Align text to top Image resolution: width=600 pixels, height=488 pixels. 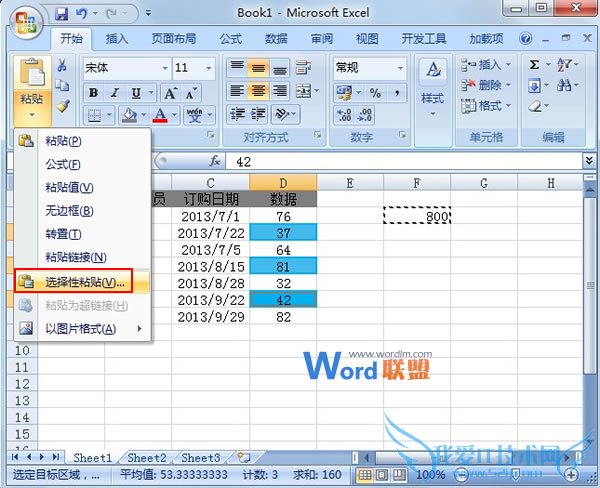237,68
